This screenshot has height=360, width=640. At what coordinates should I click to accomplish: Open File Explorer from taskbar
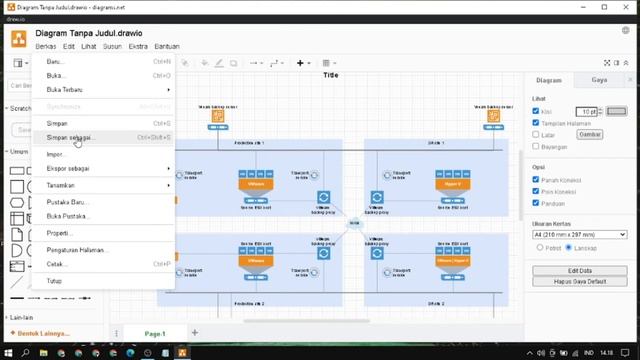(43, 353)
